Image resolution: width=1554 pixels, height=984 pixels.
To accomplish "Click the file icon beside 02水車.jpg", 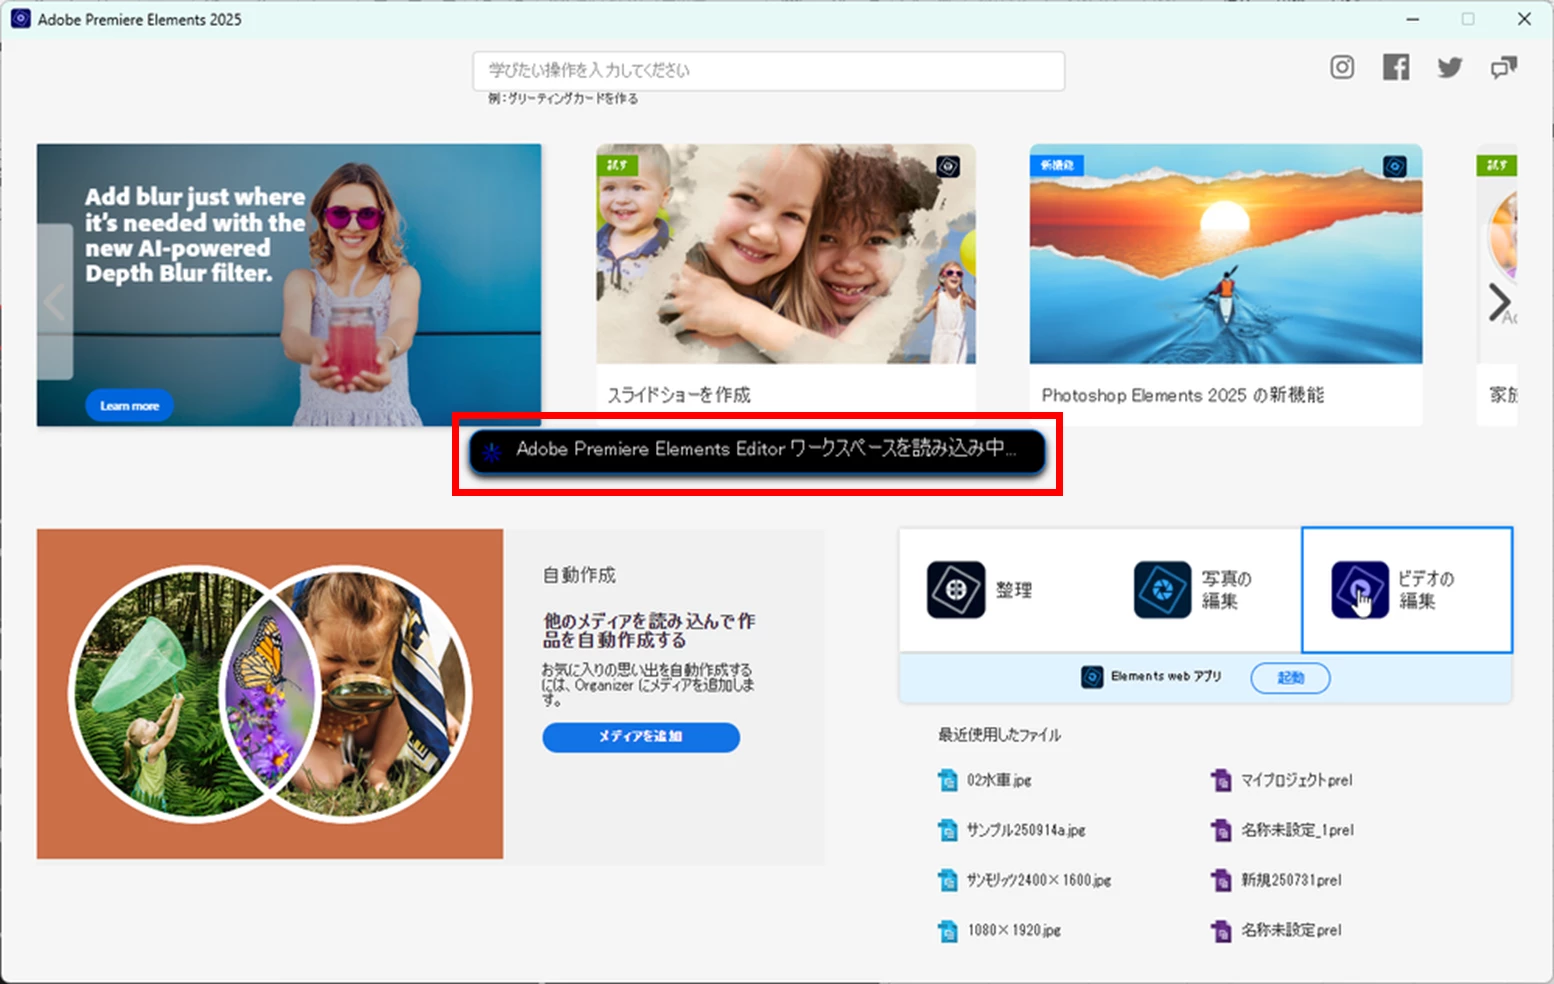I will tap(947, 780).
